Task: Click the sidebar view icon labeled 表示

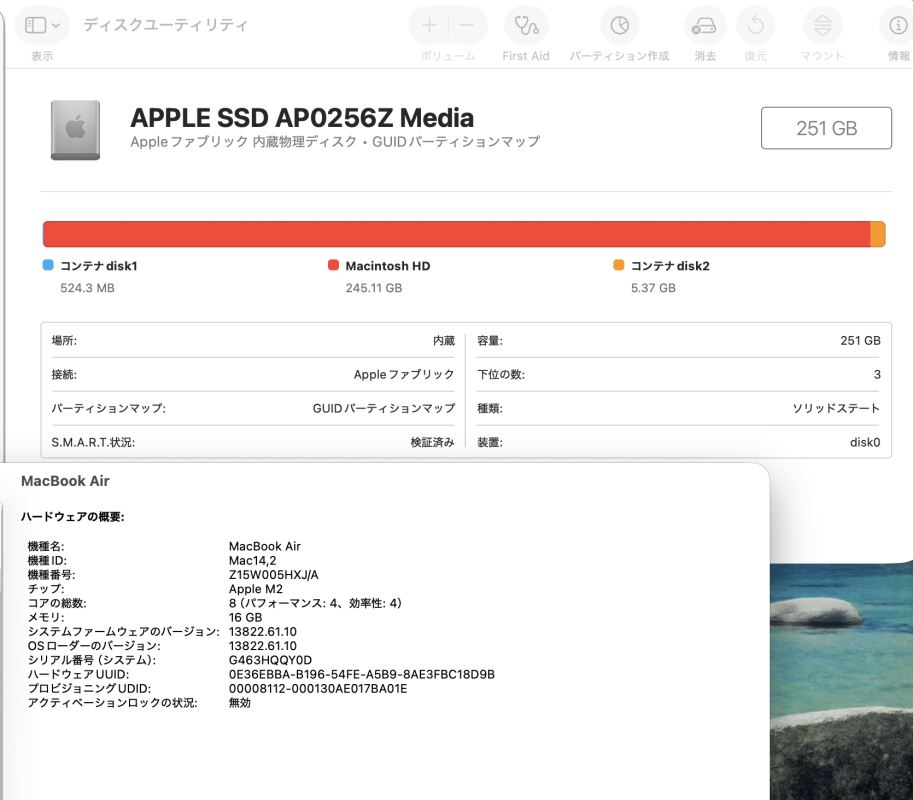Action: (35, 25)
